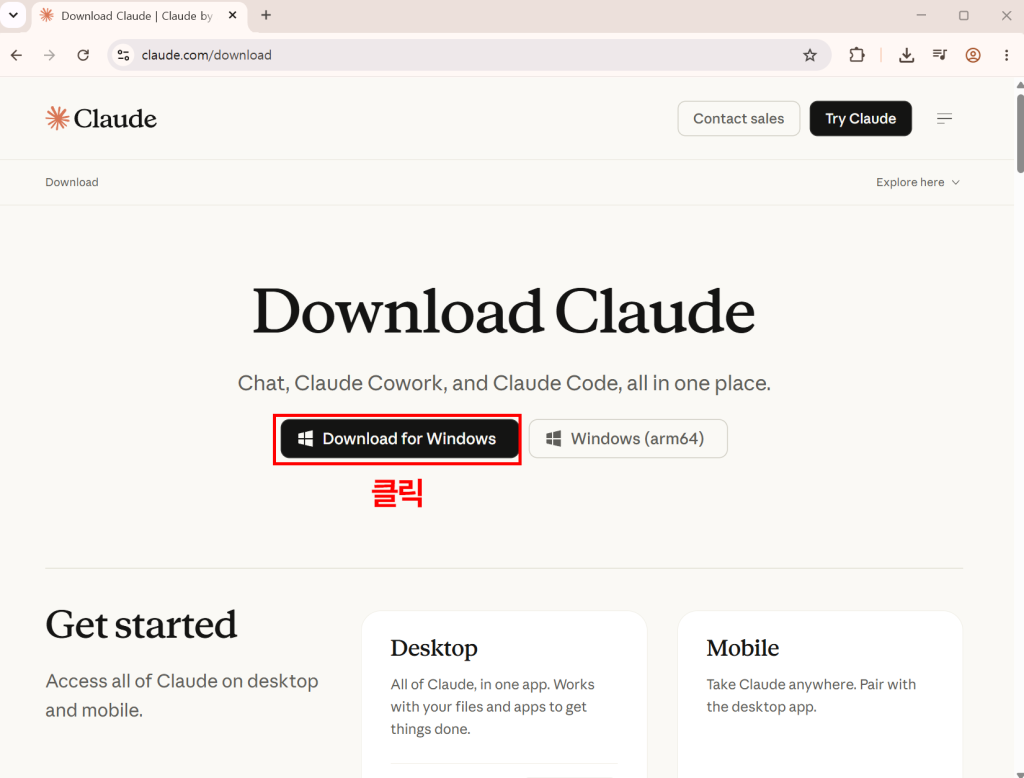Open a new tab with the plus button
The image size is (1024, 778).
click(266, 15)
